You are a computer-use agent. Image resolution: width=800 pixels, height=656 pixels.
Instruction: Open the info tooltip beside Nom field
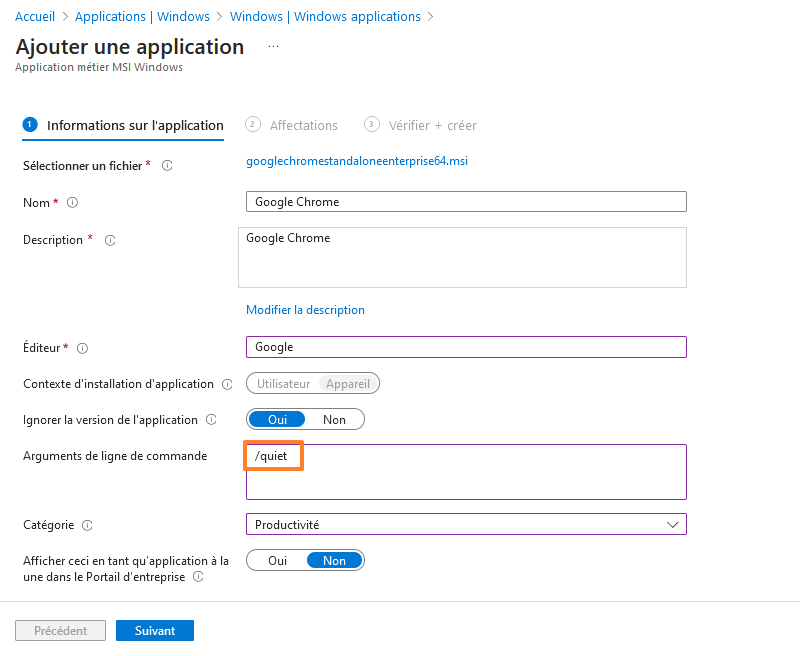click(x=71, y=202)
